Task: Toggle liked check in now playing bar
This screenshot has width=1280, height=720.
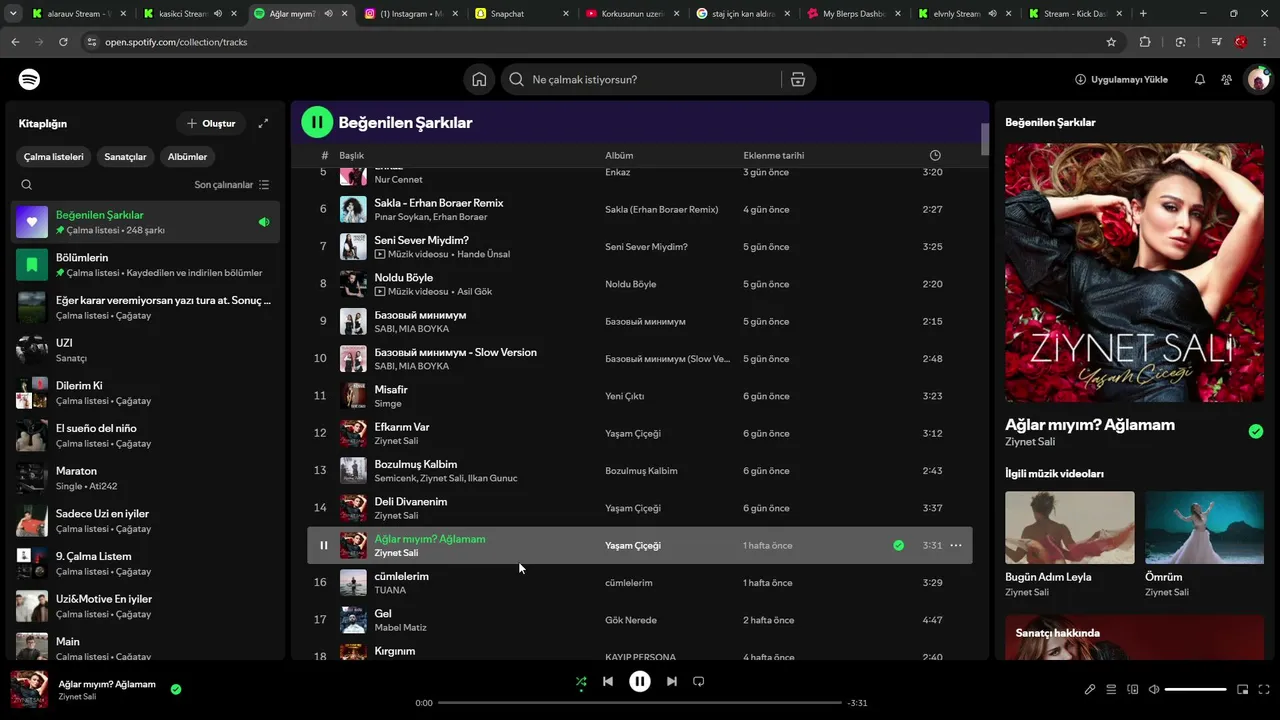Action: 176,689
